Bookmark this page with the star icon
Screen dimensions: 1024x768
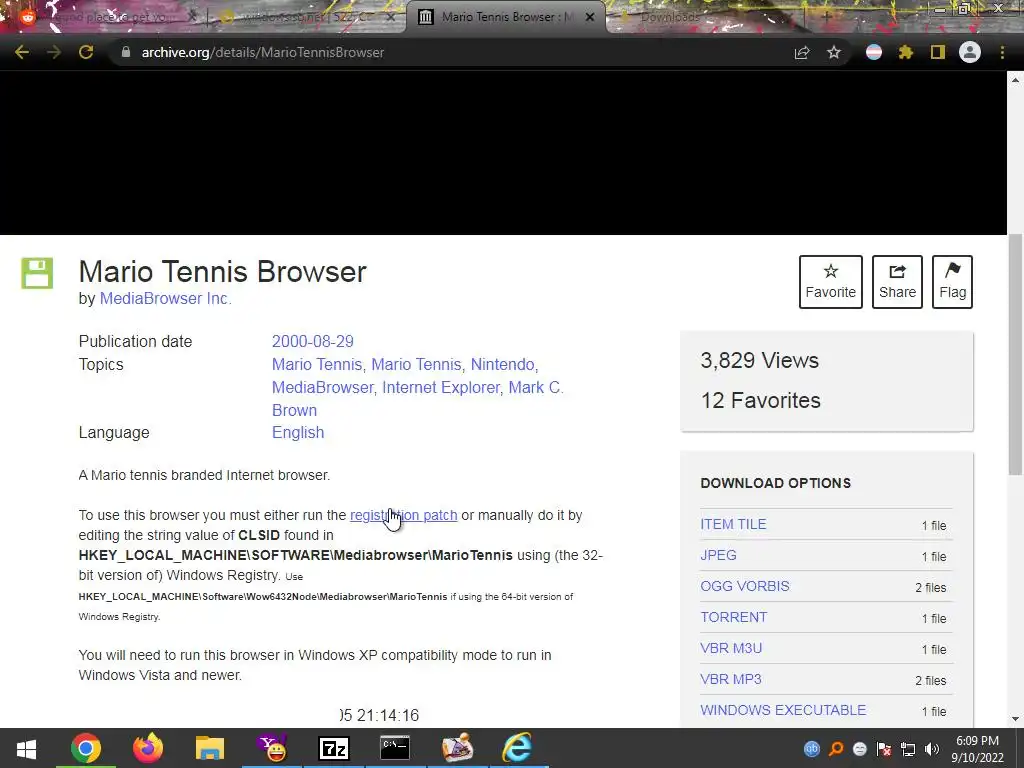(x=834, y=52)
